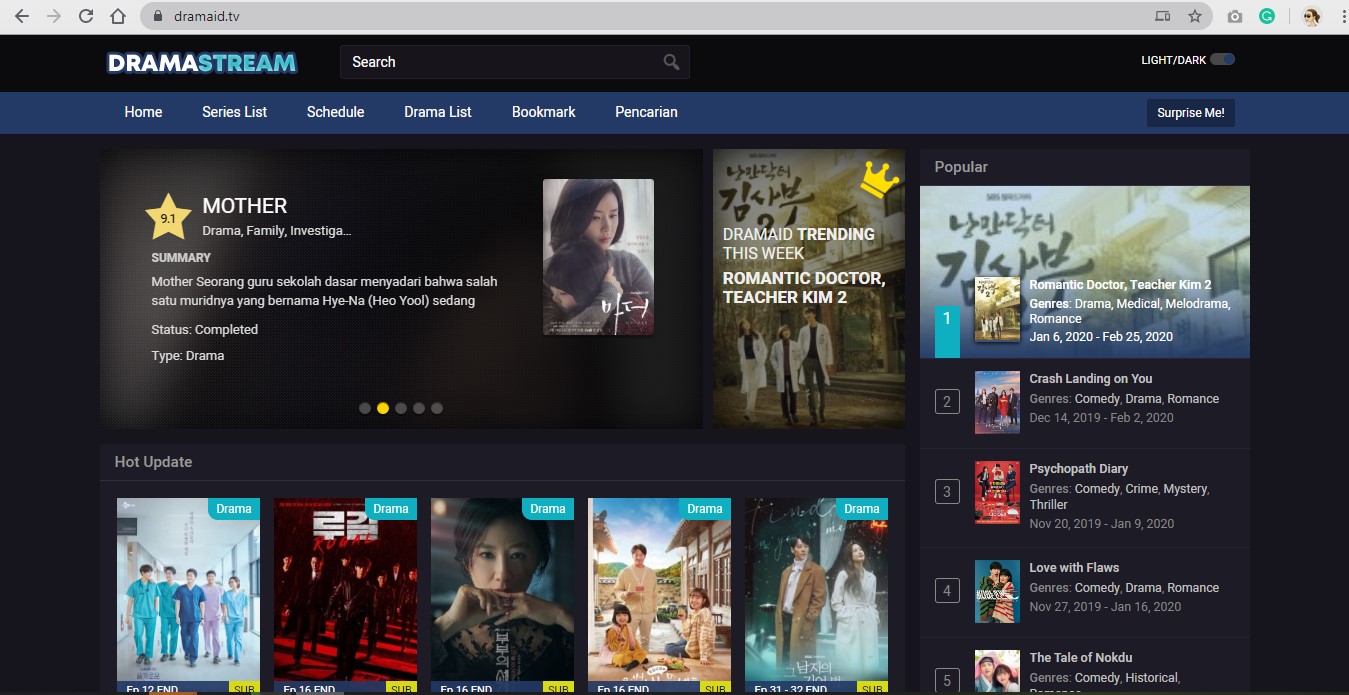Go to Home menu
This screenshot has width=1349, height=695.
click(143, 112)
